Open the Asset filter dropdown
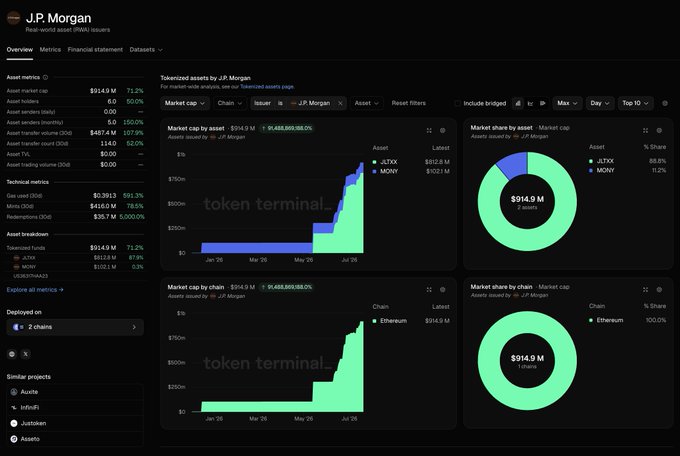Image resolution: width=680 pixels, height=456 pixels. click(366, 103)
